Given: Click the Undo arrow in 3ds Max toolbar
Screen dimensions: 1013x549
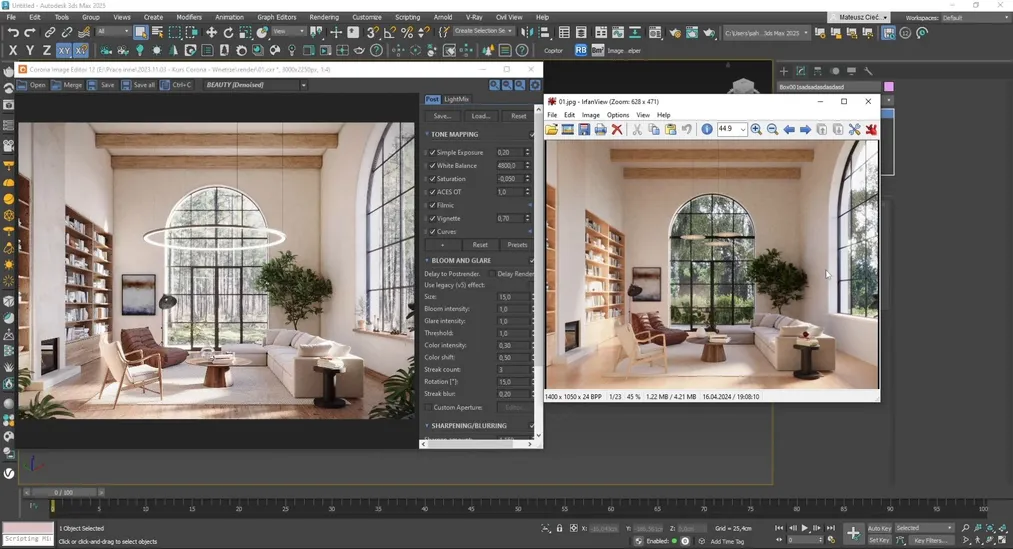Looking at the screenshot, I should pyautogui.click(x=13, y=33).
